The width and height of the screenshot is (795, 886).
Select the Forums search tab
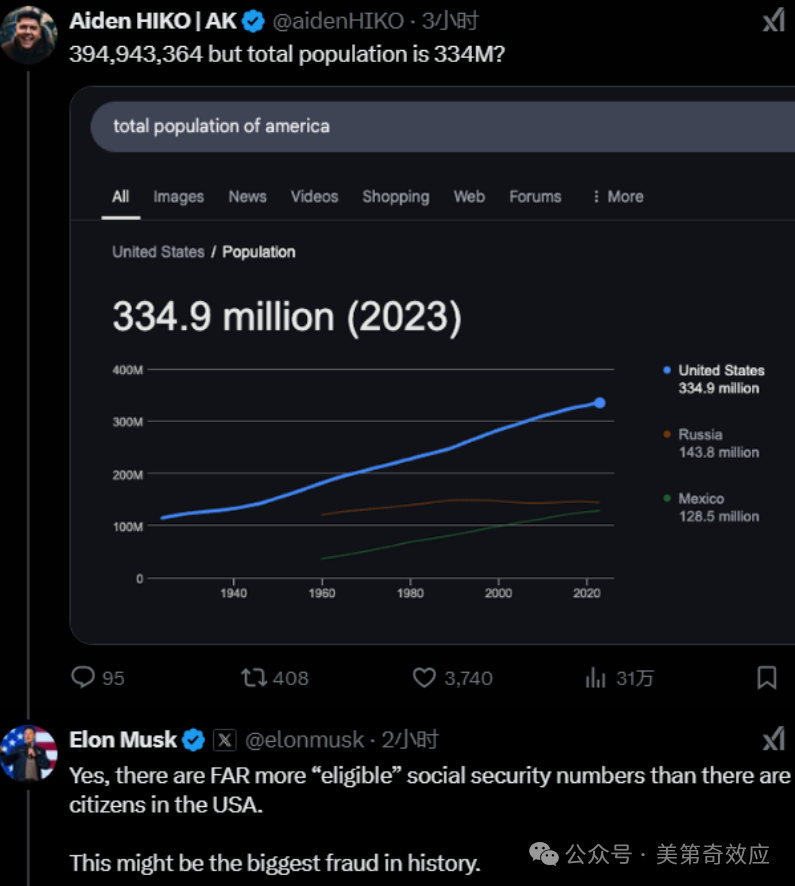click(535, 197)
